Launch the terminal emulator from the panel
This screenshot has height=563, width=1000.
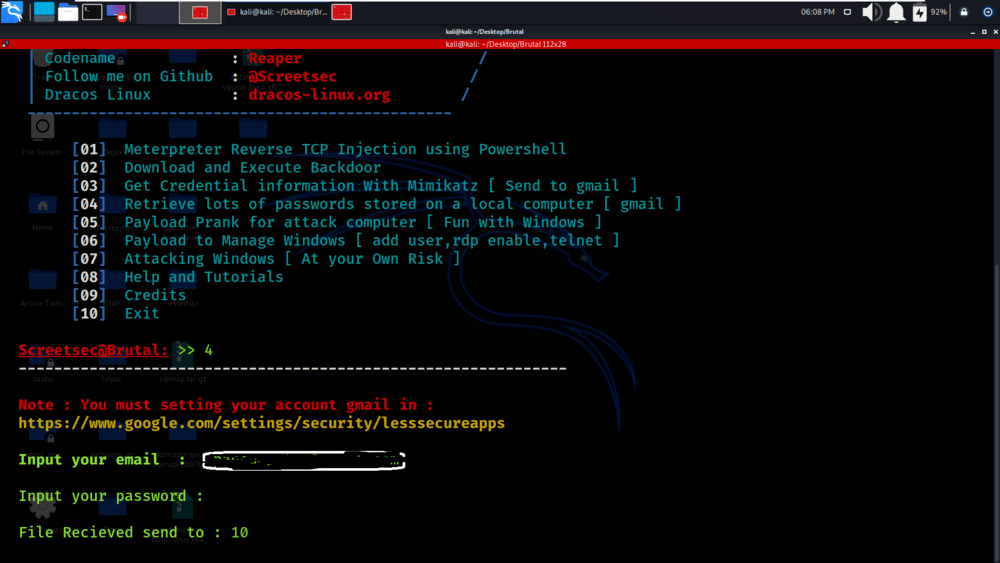pyautogui.click(x=92, y=11)
